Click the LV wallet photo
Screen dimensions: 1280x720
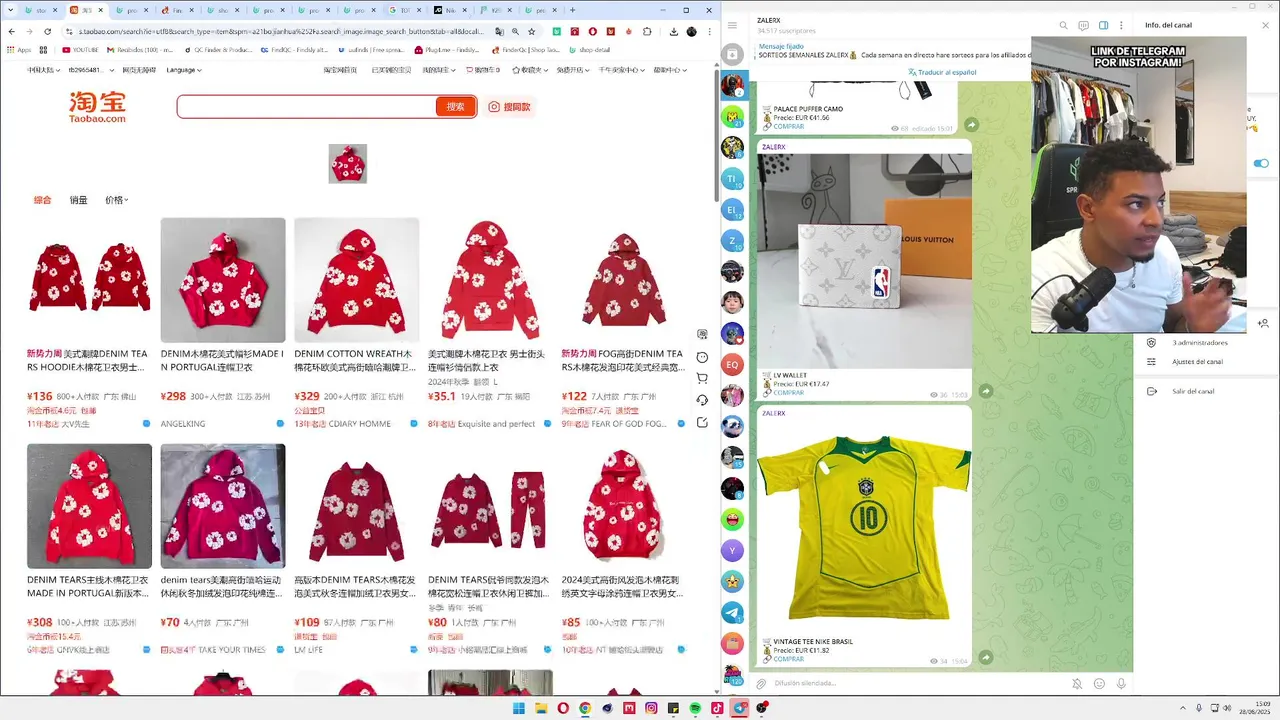point(864,261)
